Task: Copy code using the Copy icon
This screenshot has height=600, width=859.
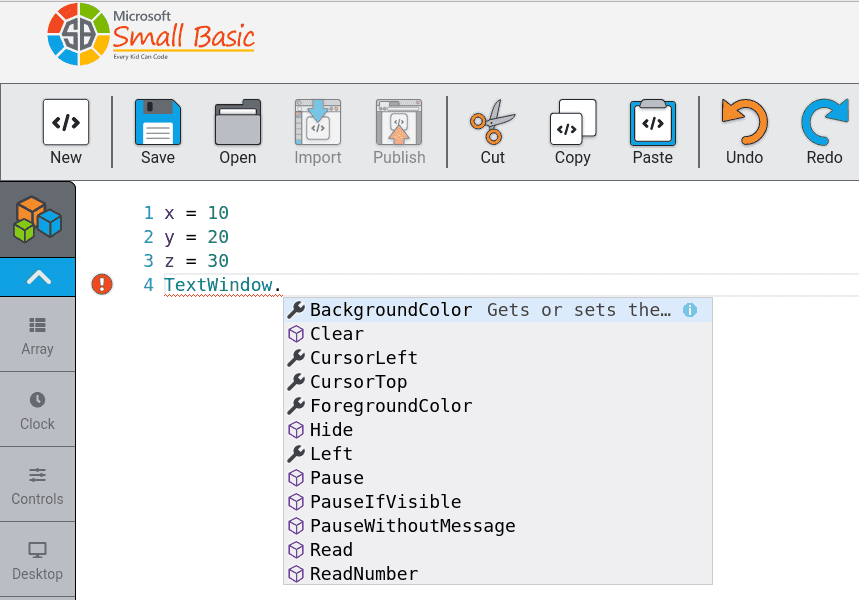Action: click(x=573, y=122)
